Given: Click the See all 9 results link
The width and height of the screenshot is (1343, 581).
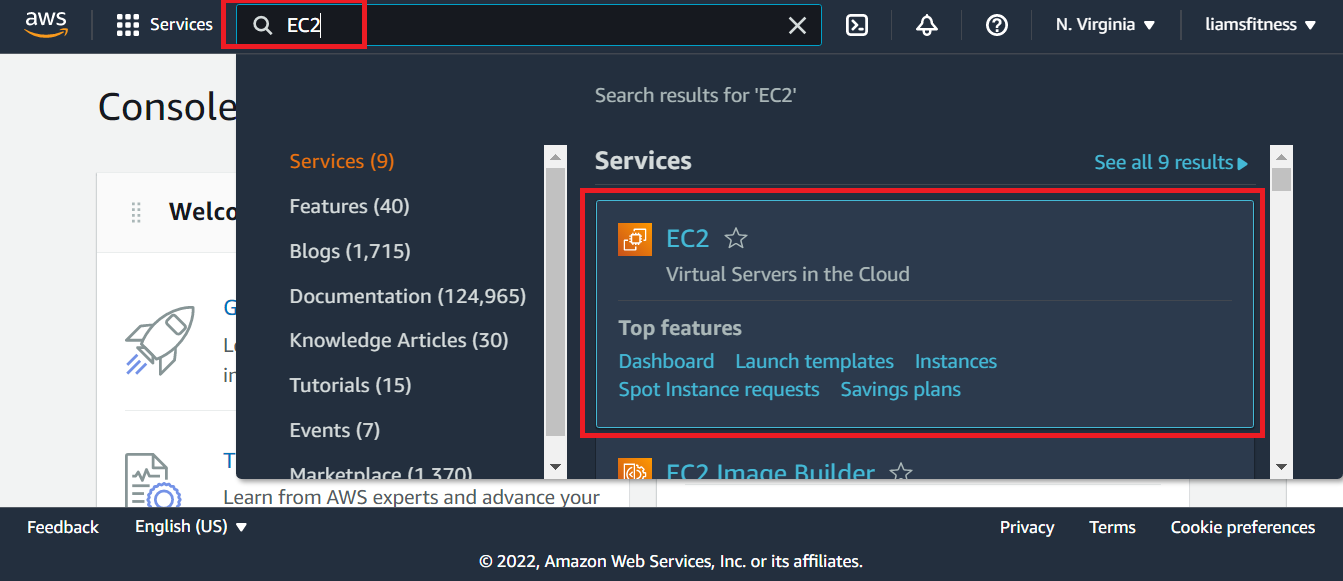Looking at the screenshot, I should tap(1170, 162).
